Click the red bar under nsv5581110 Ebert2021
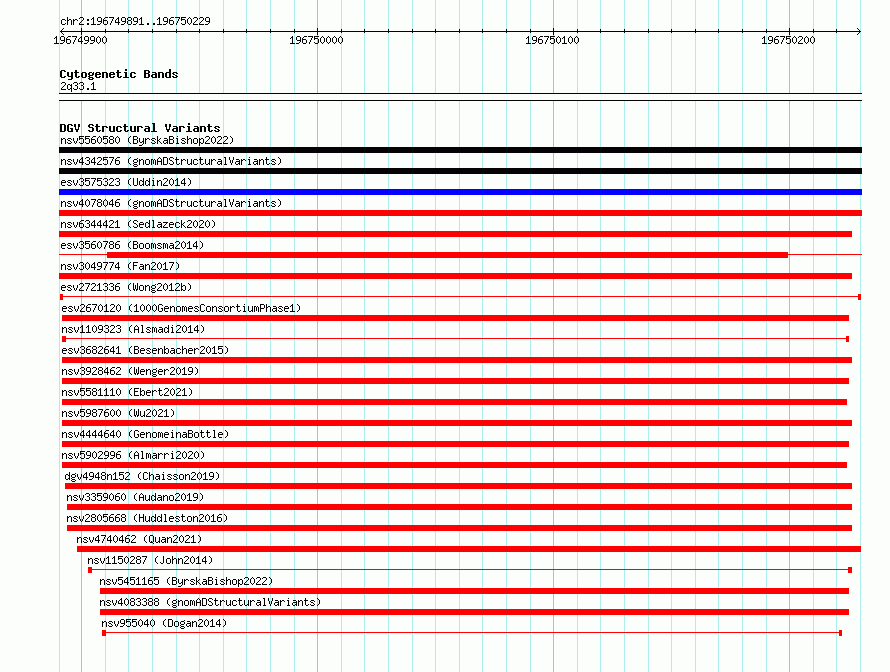This screenshot has height=672, width=890. click(454, 402)
